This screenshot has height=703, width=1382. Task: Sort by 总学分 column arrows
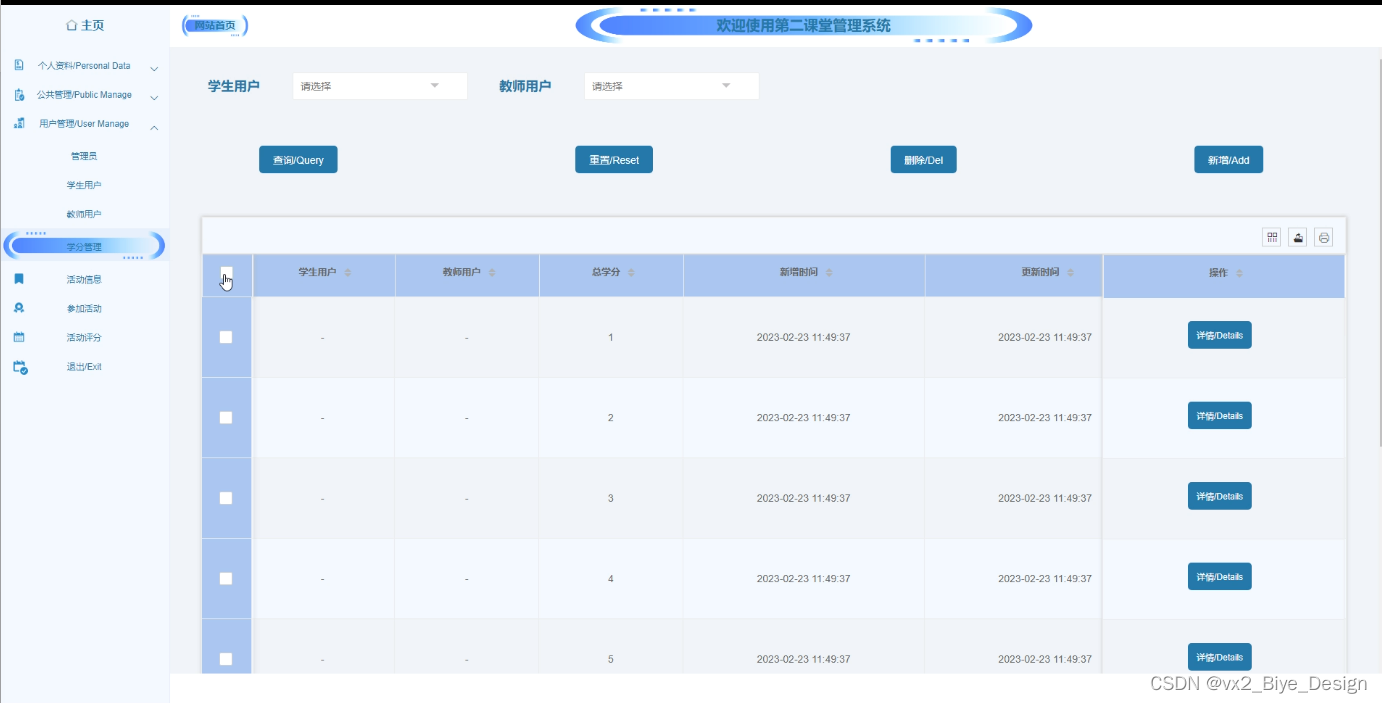tap(631, 273)
